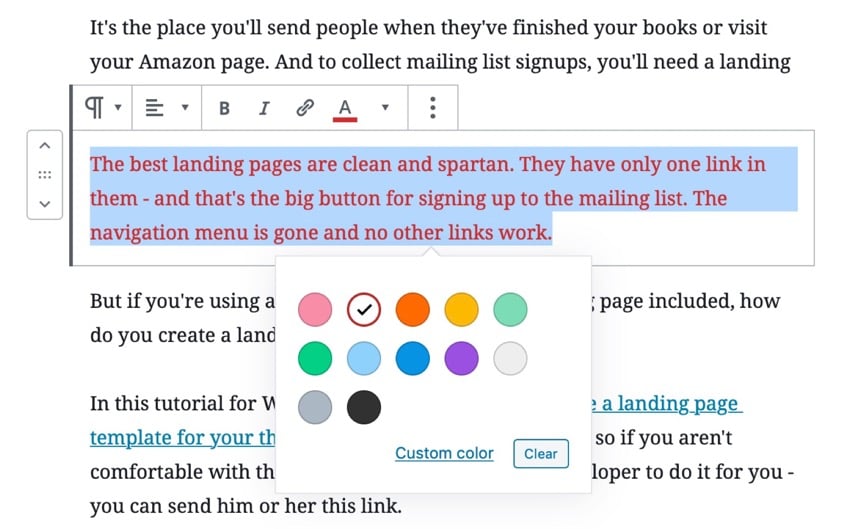Open the block options three-dot menu
The height and width of the screenshot is (529, 850).
click(x=433, y=108)
